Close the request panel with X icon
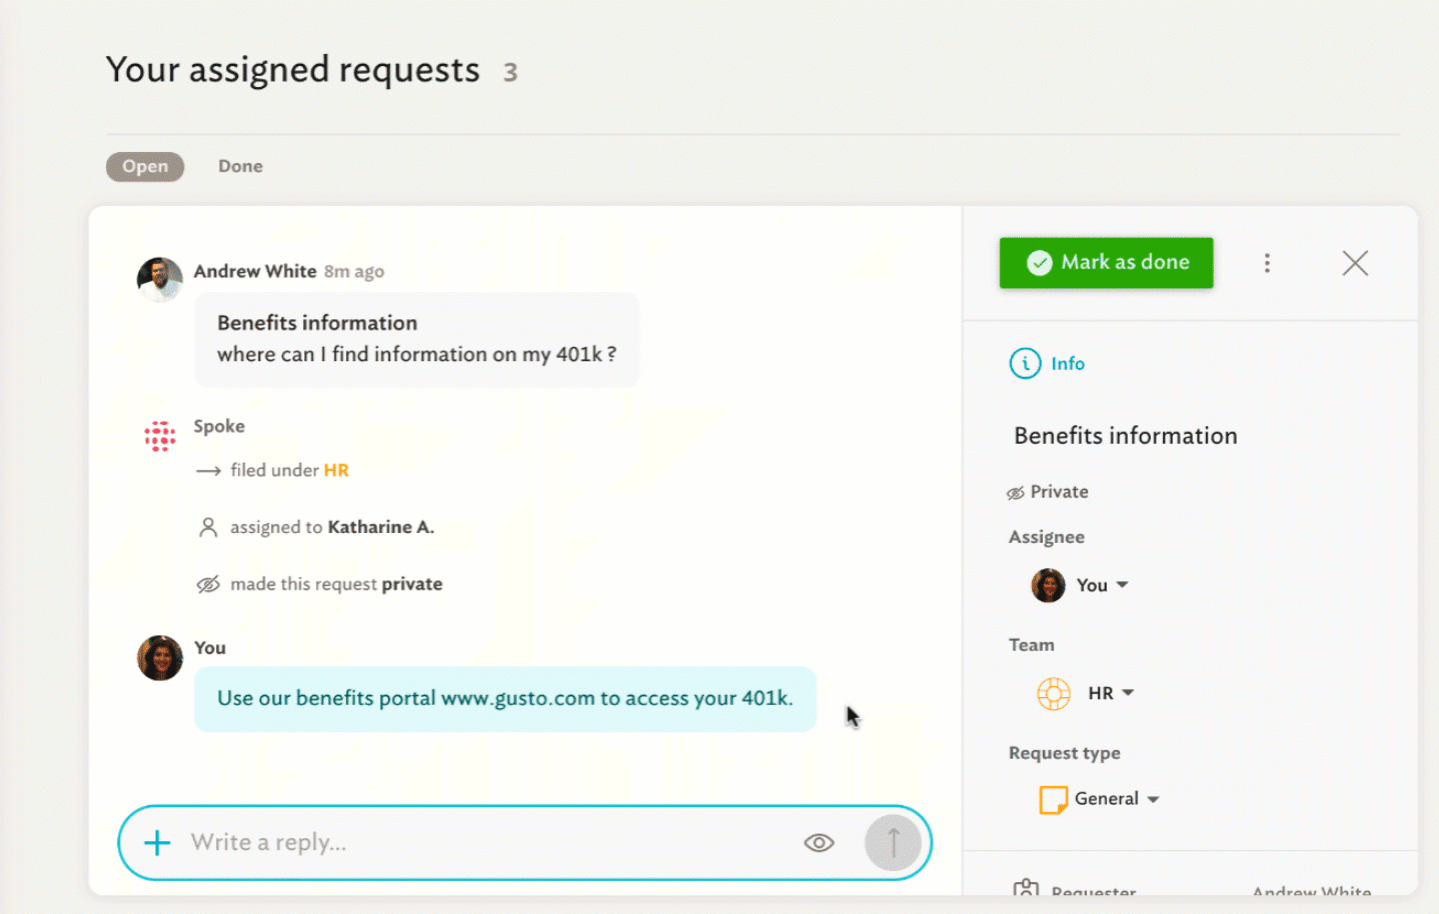 [x=1355, y=263]
